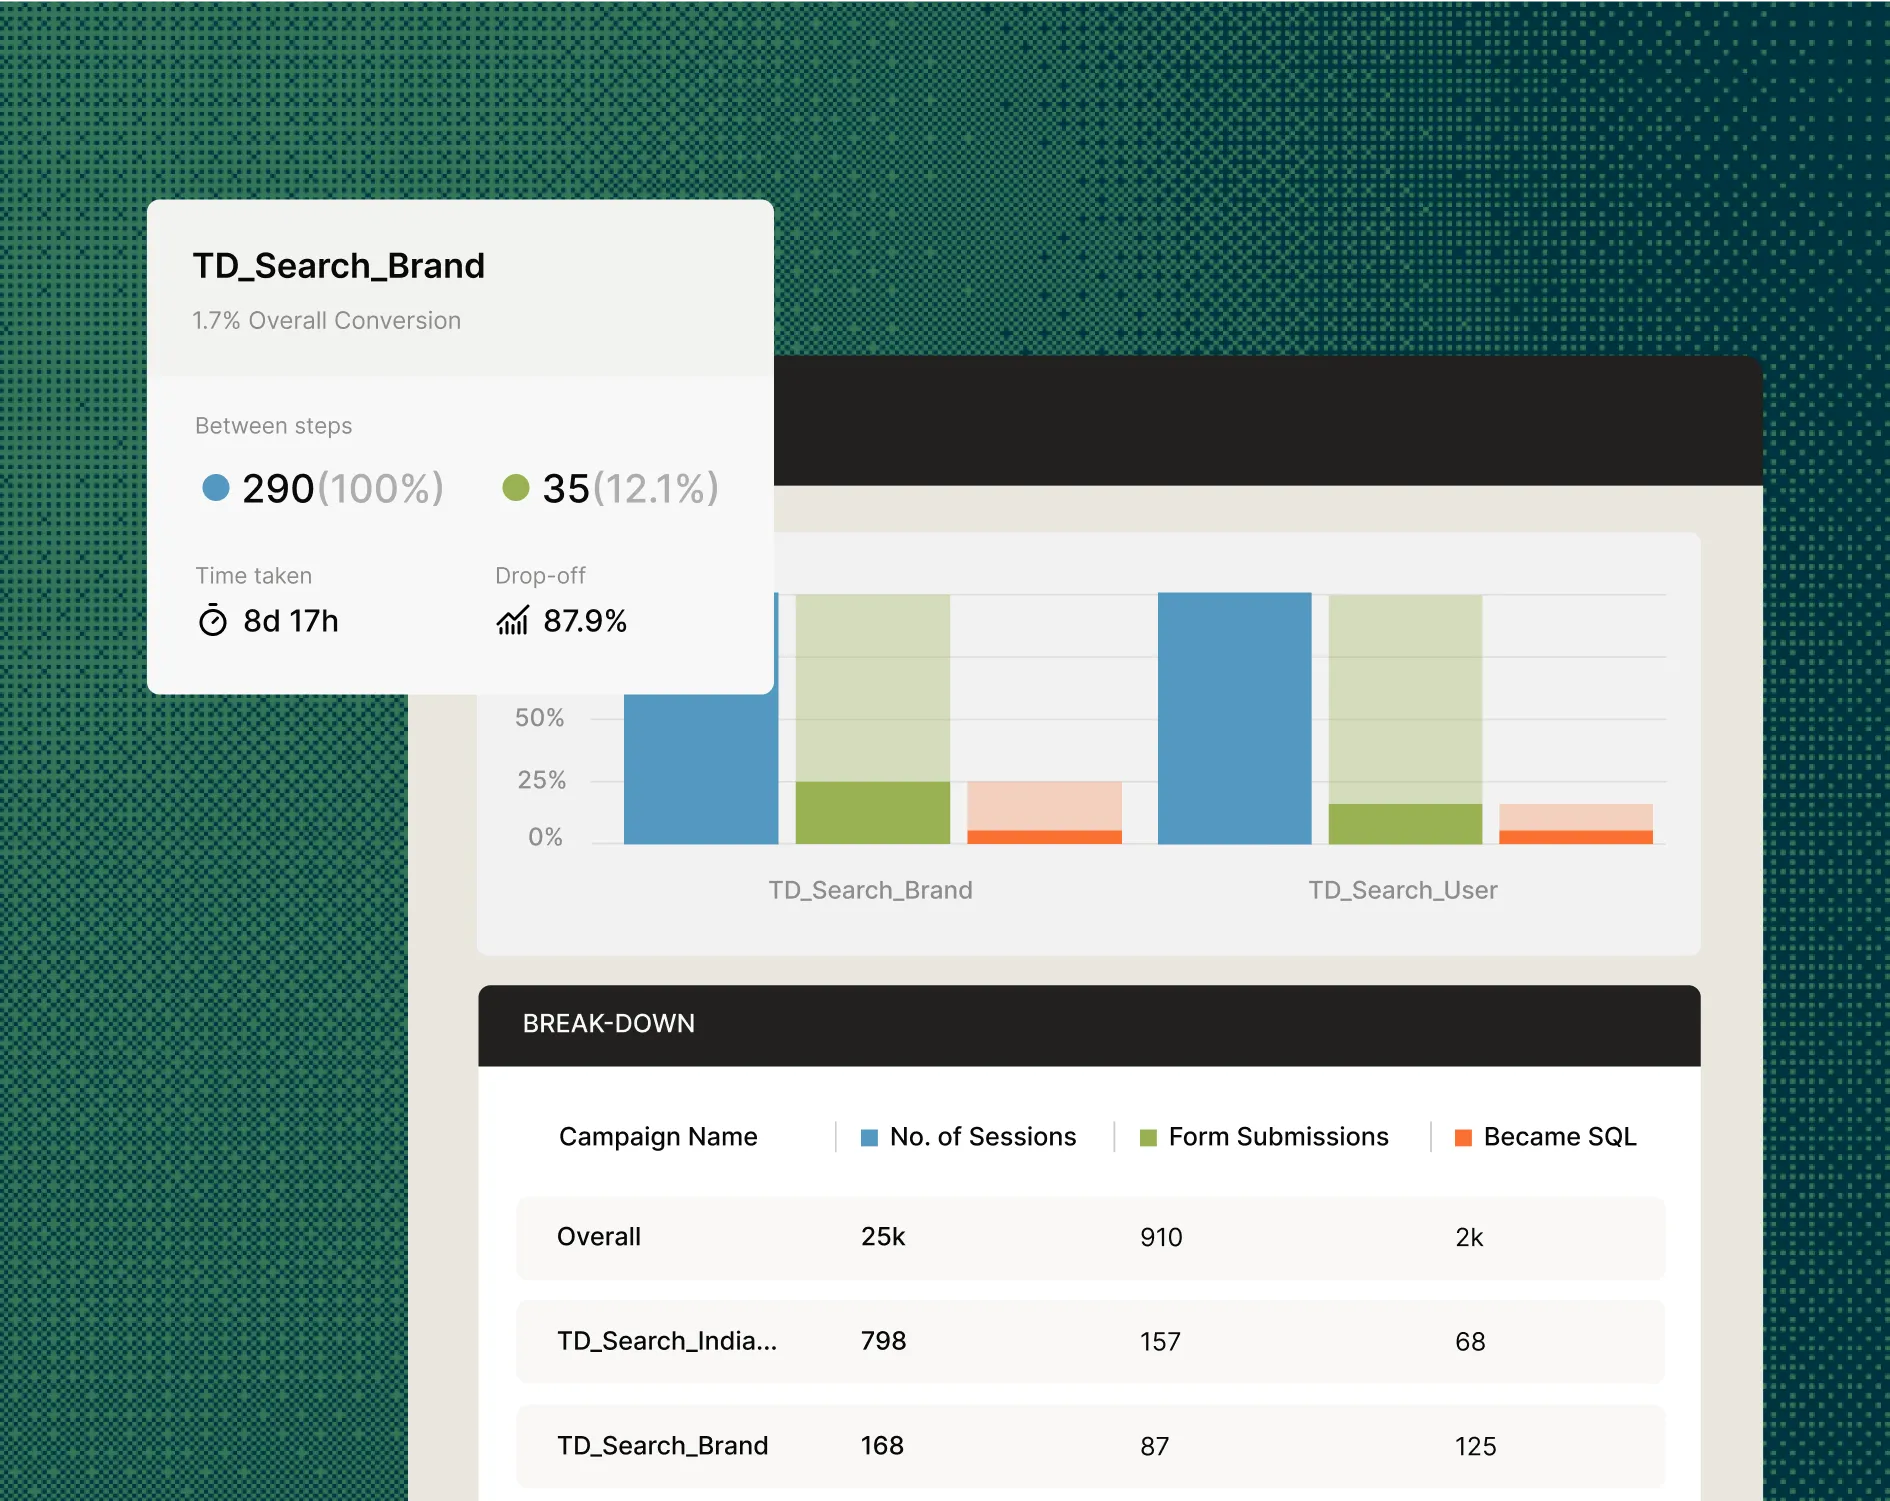Click the BREAK-DOWN panel header

(610, 1023)
